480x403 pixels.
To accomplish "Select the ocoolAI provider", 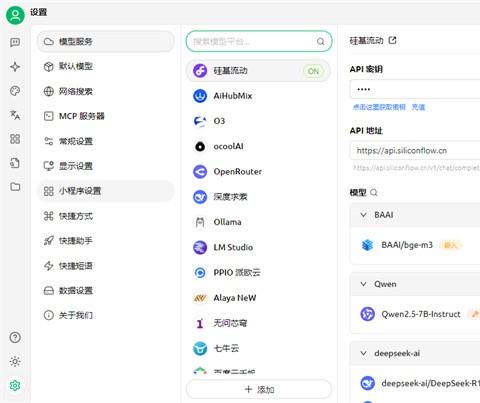I will [x=258, y=146].
